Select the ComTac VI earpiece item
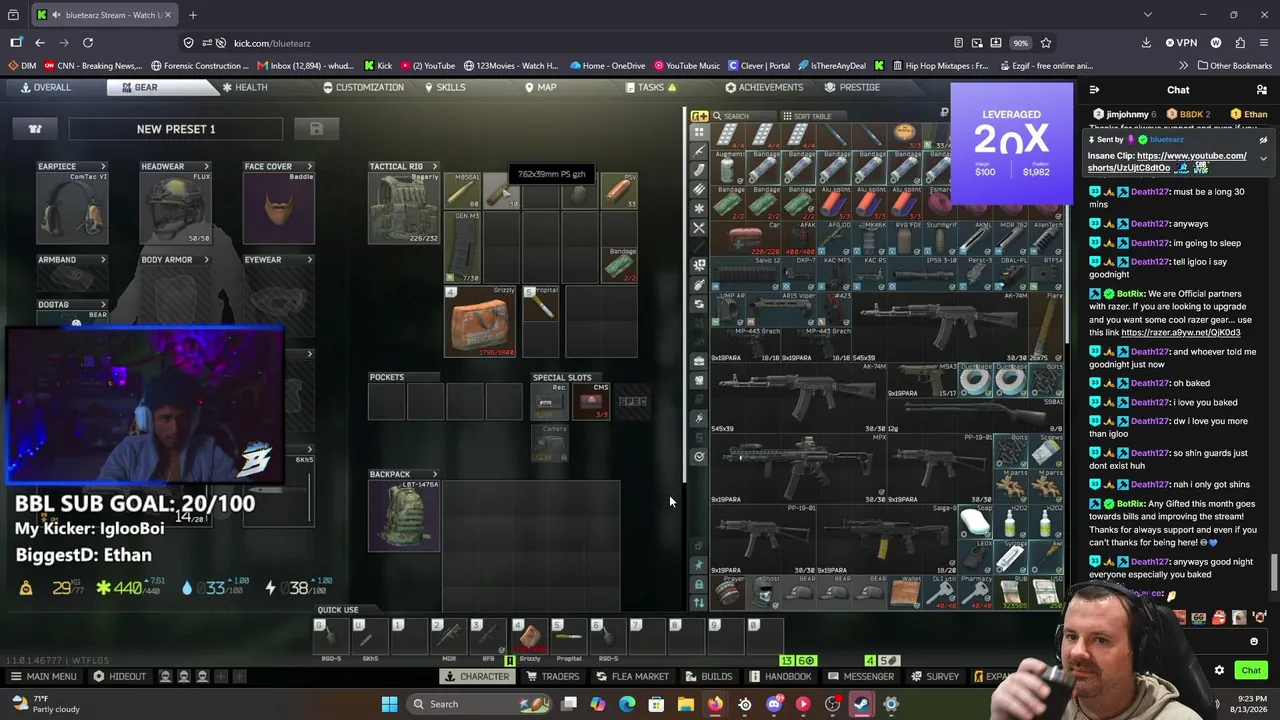1280x720 pixels. [x=72, y=208]
